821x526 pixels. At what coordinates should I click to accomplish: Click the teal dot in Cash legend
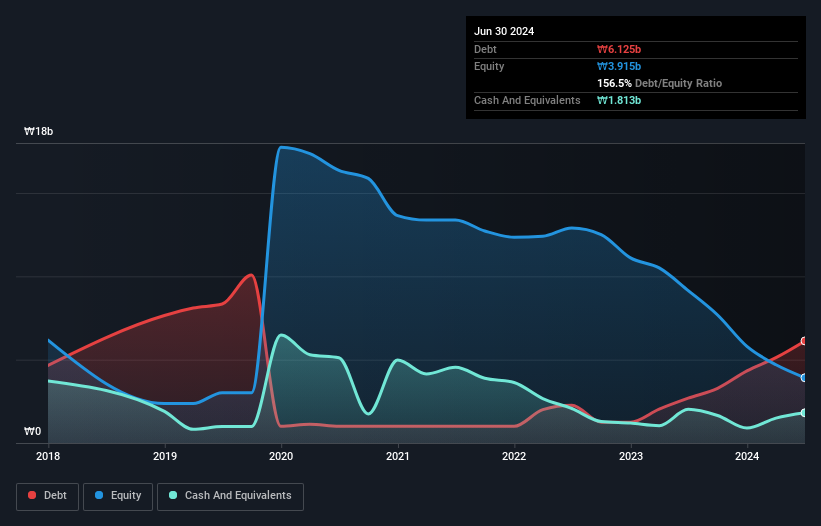[x=173, y=495]
